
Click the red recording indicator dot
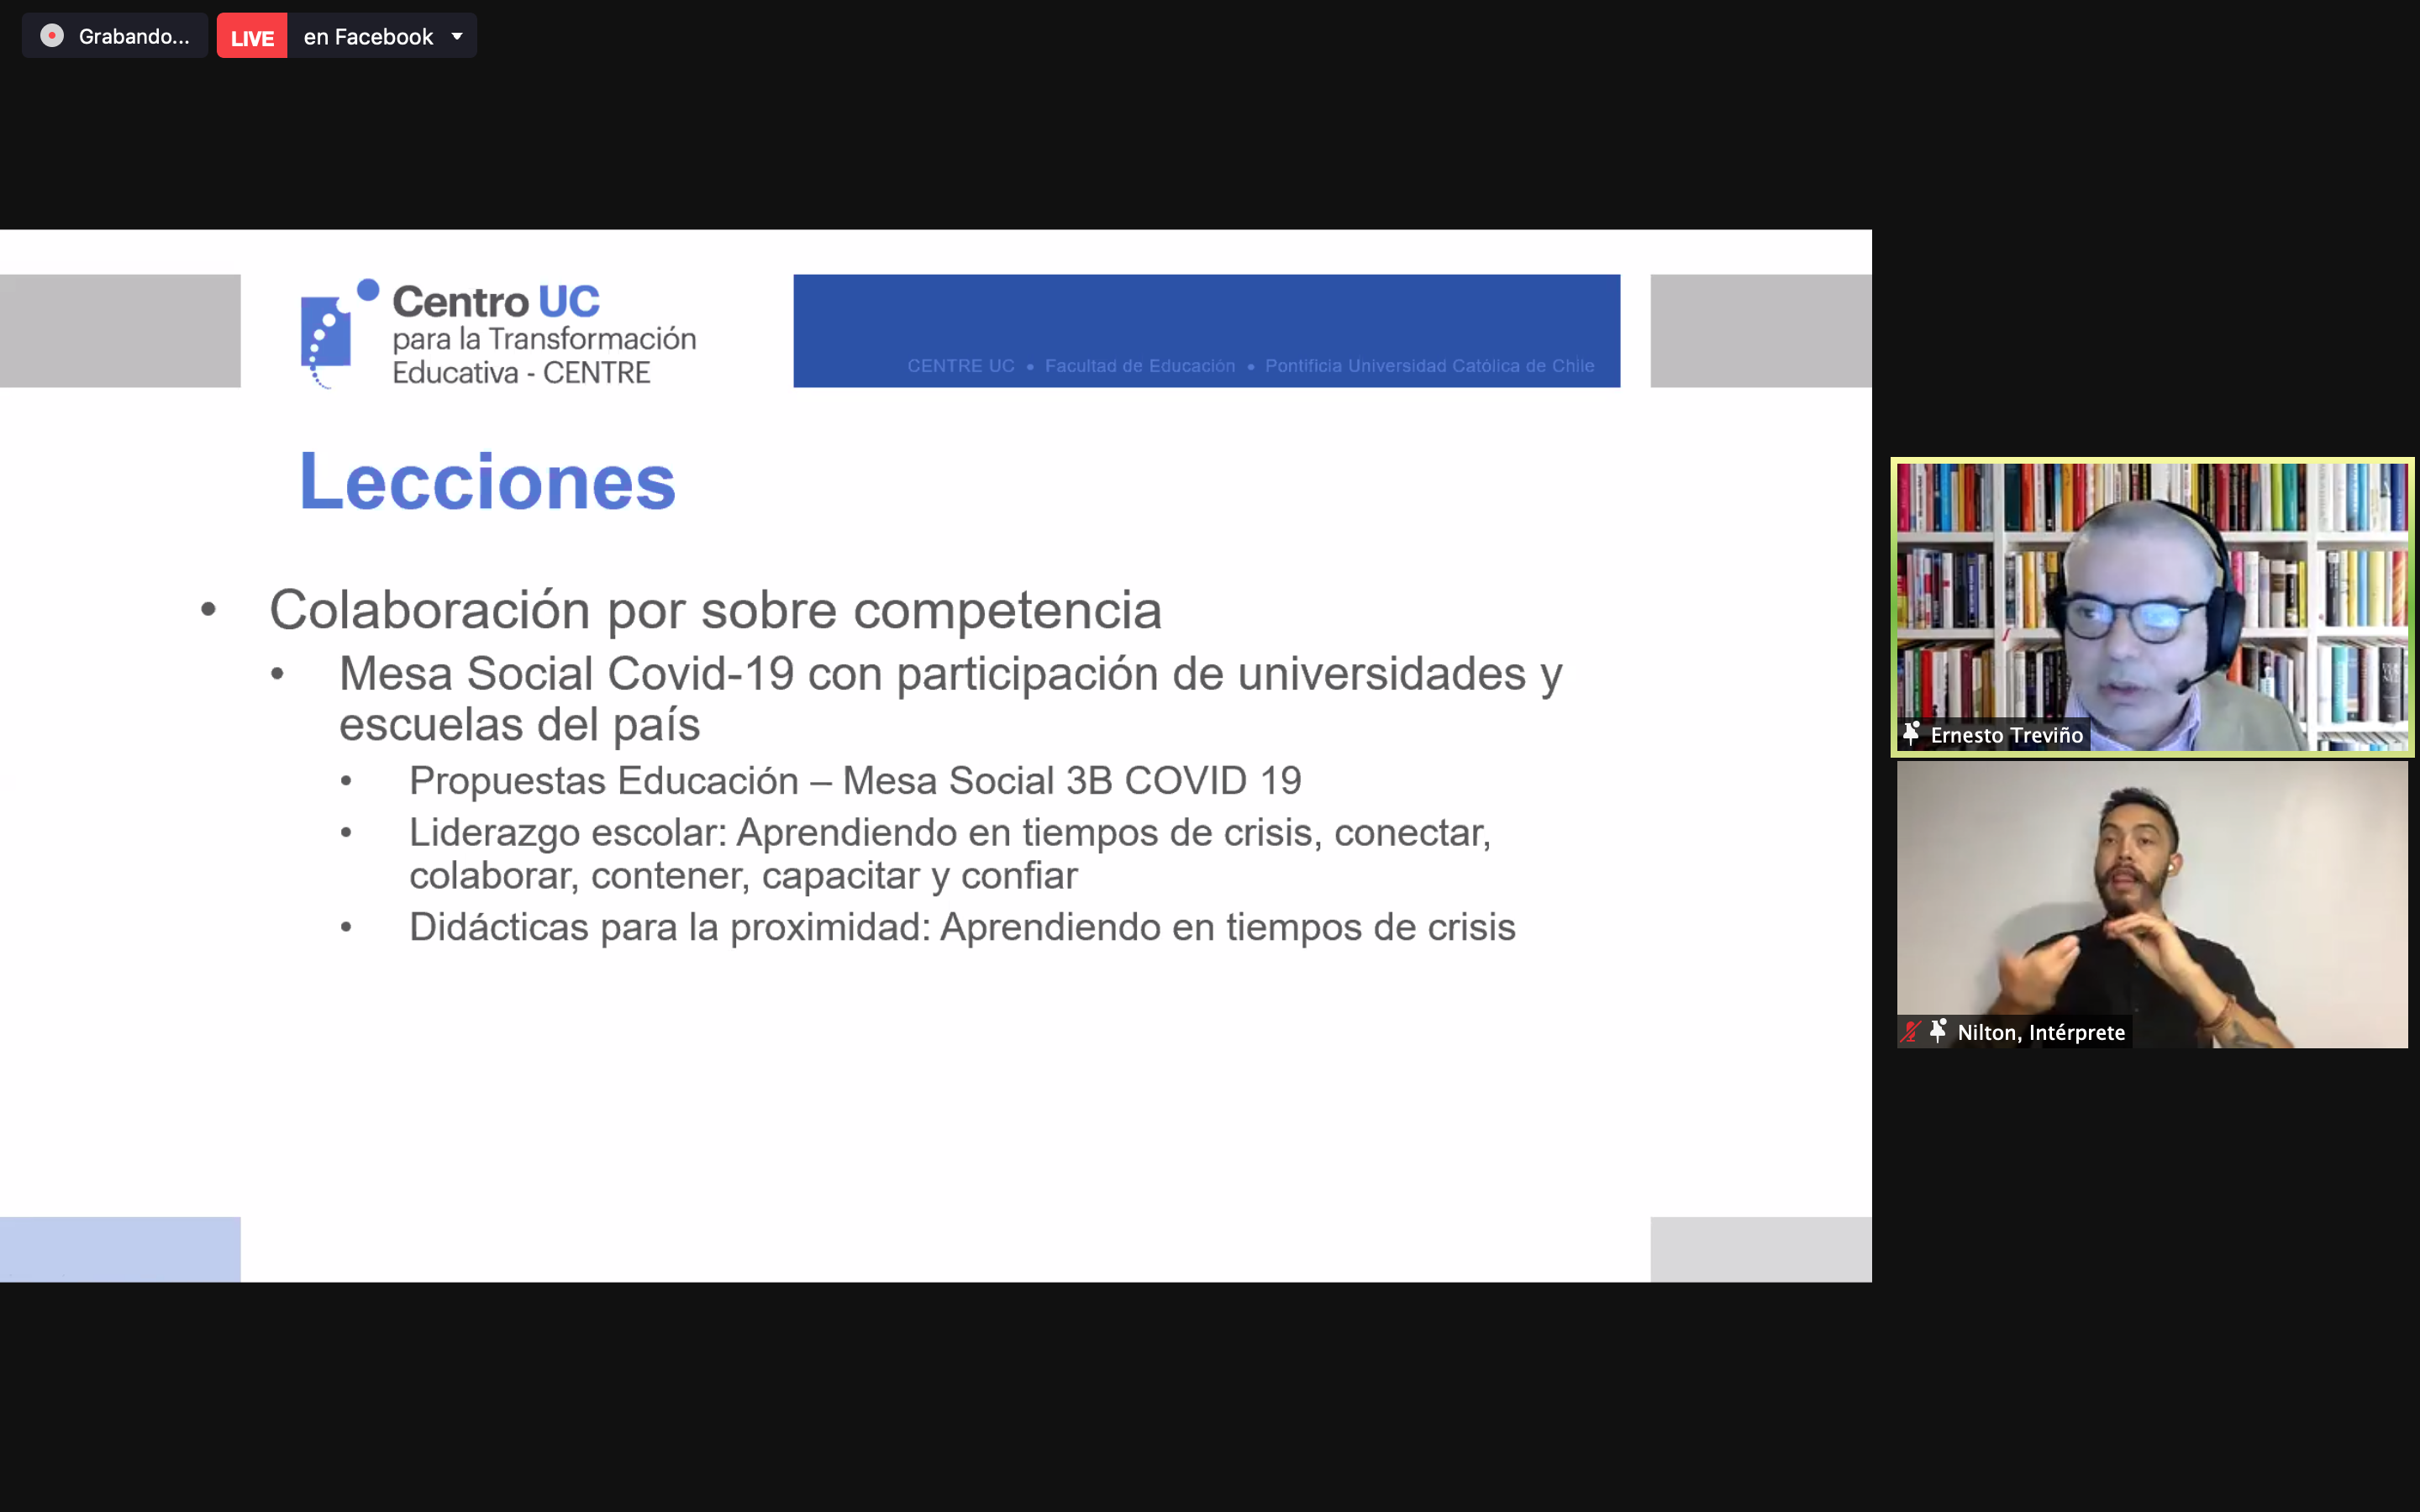52,36
